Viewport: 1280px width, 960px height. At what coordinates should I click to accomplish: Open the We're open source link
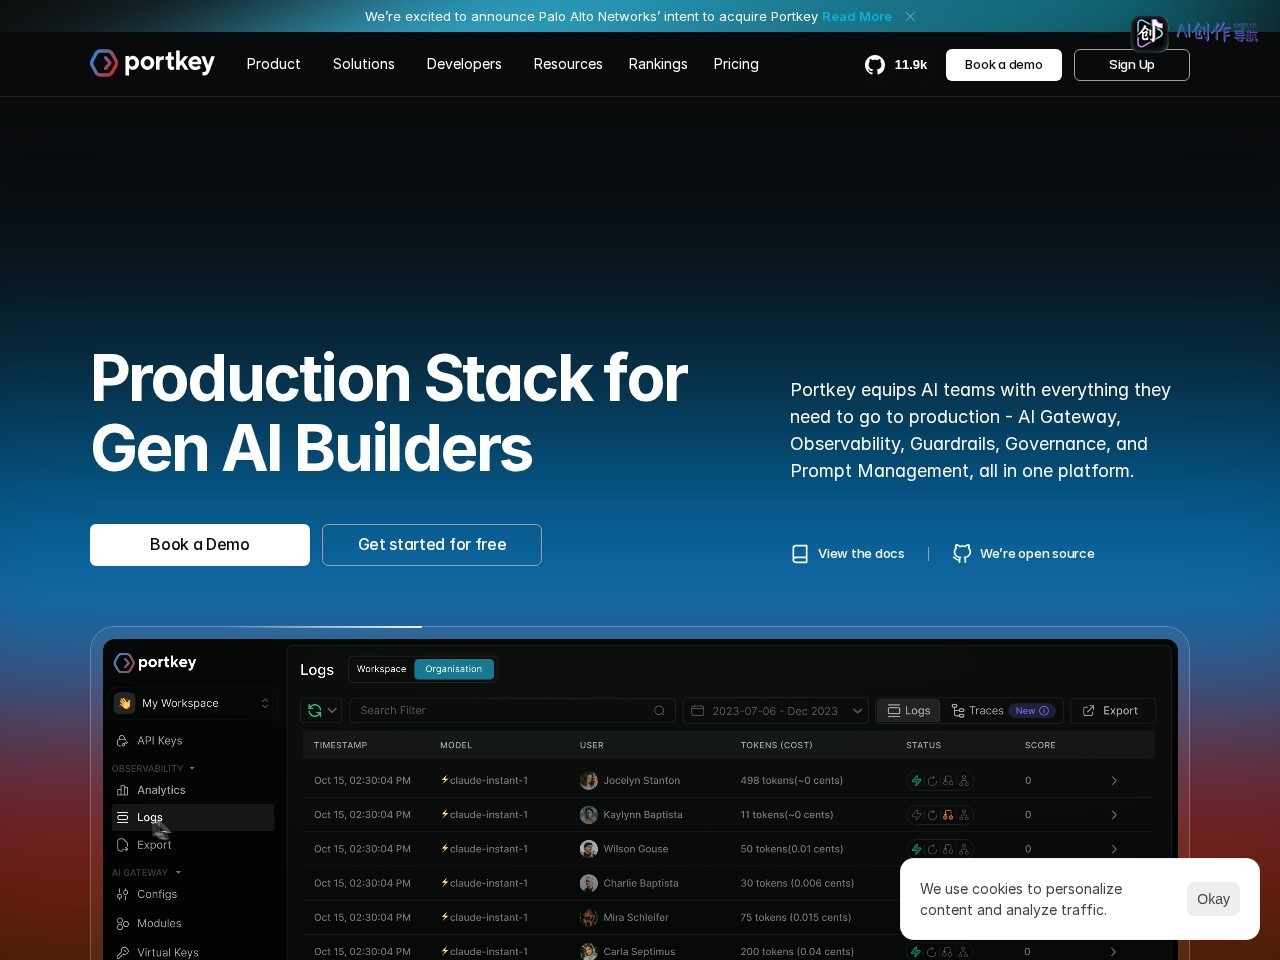(1024, 554)
